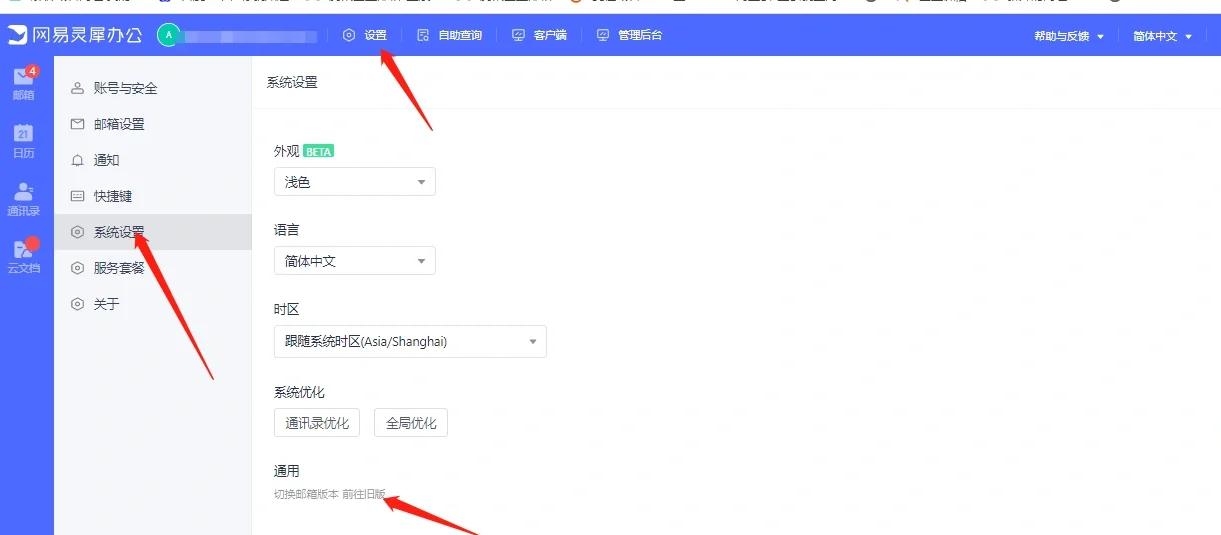Click the 网易灵犀办公 logo

76,35
